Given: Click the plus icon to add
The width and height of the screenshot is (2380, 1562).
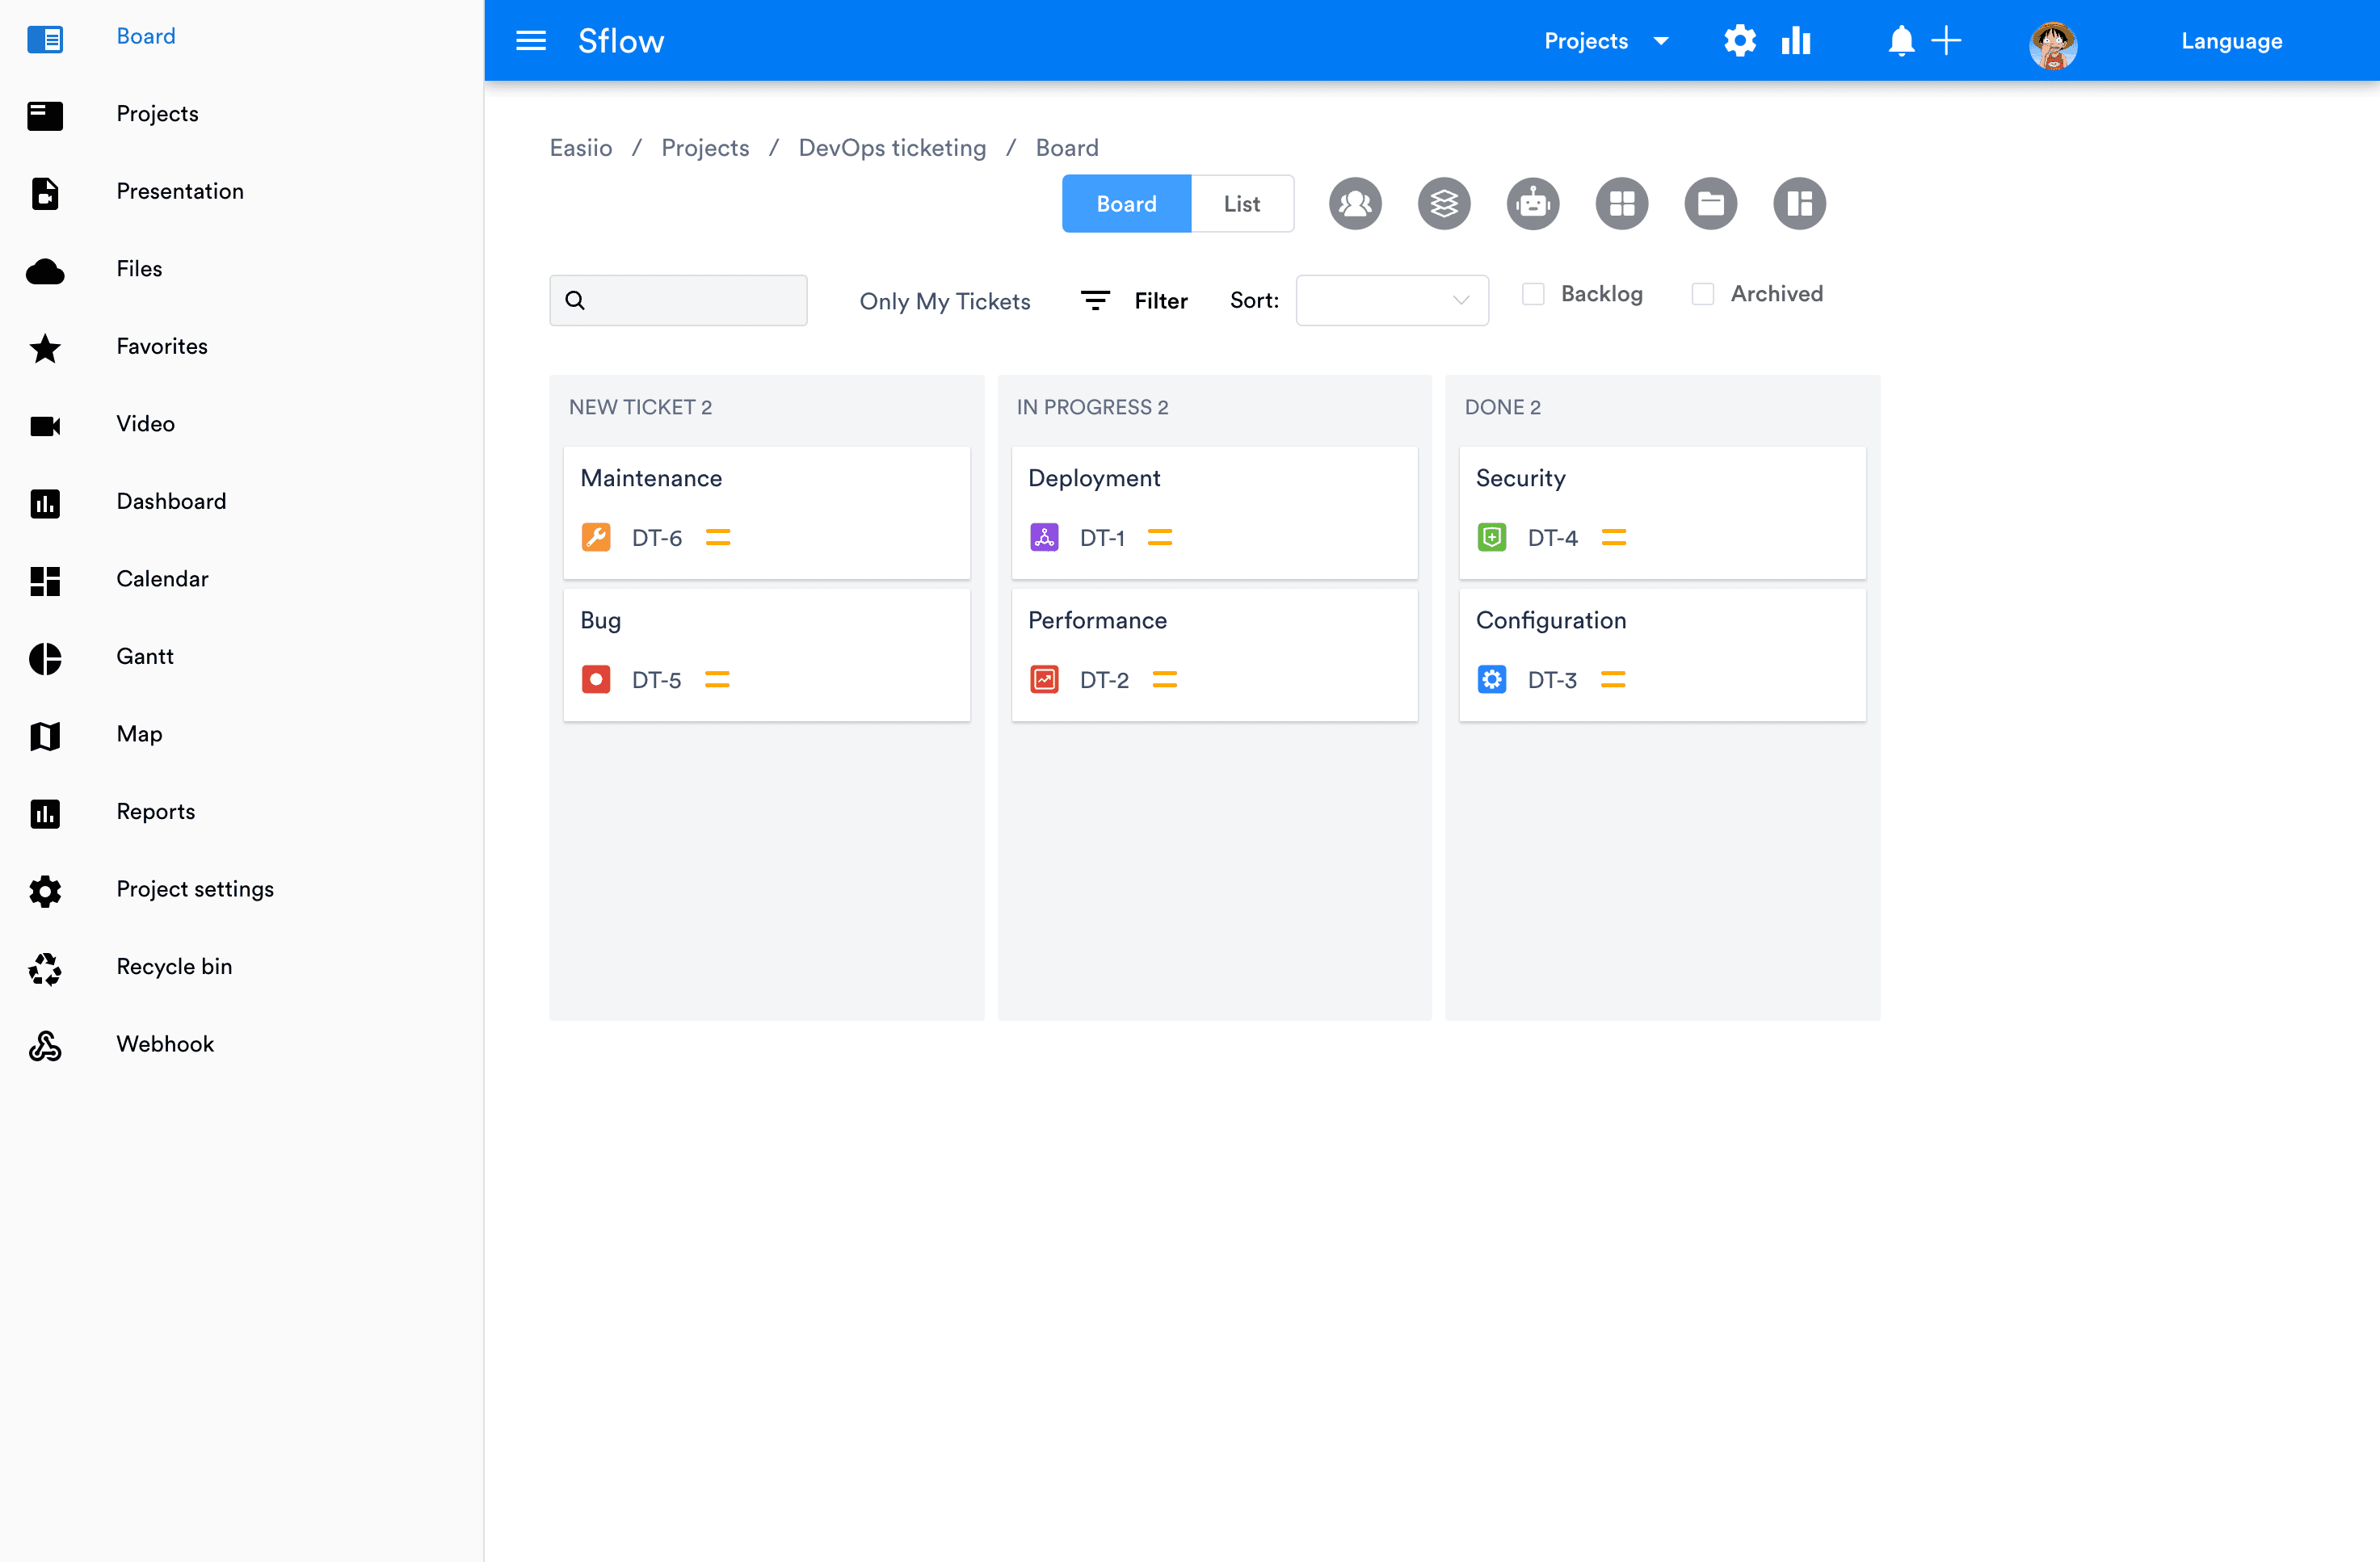Looking at the screenshot, I should pyautogui.click(x=1946, y=41).
